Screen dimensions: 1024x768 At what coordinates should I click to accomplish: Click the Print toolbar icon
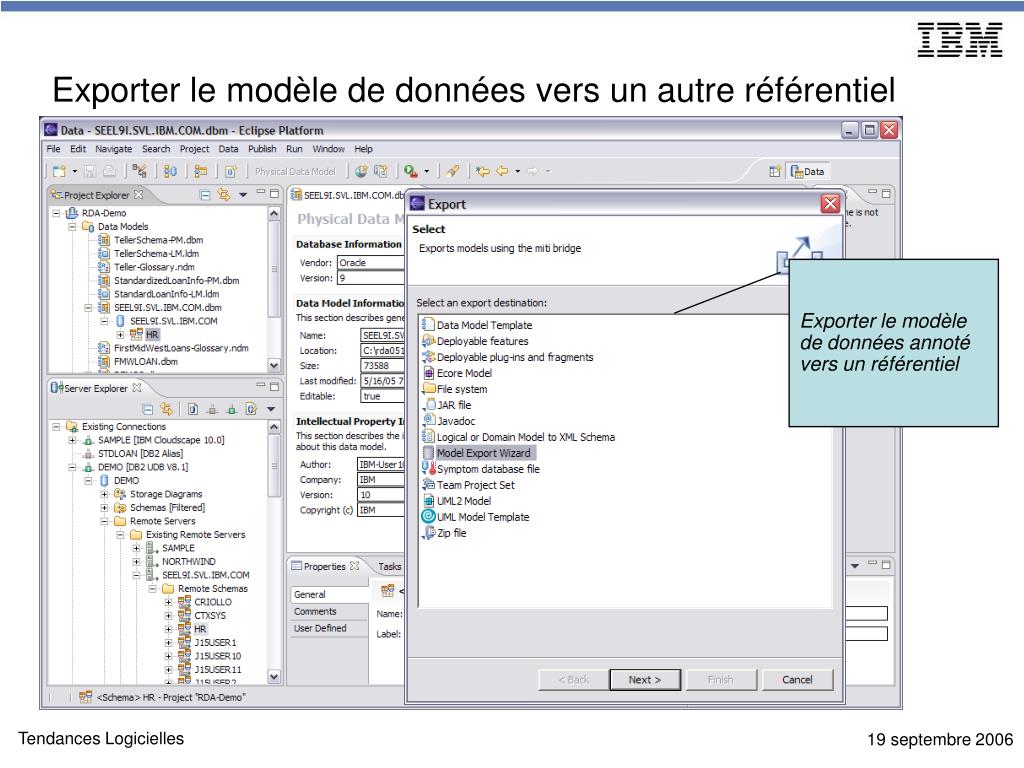click(110, 171)
